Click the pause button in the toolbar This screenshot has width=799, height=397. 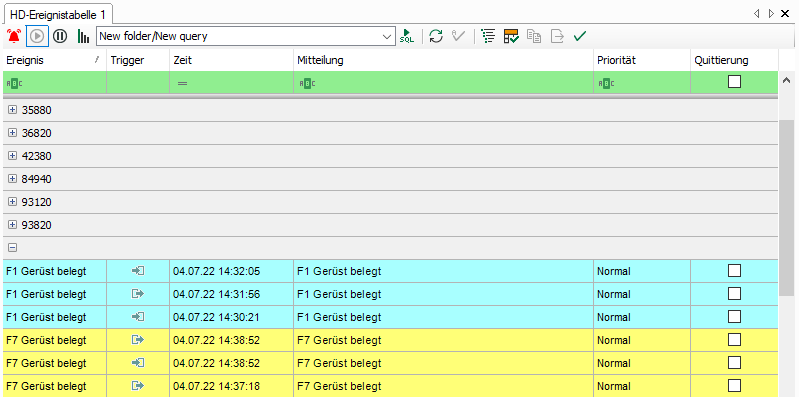click(x=60, y=36)
